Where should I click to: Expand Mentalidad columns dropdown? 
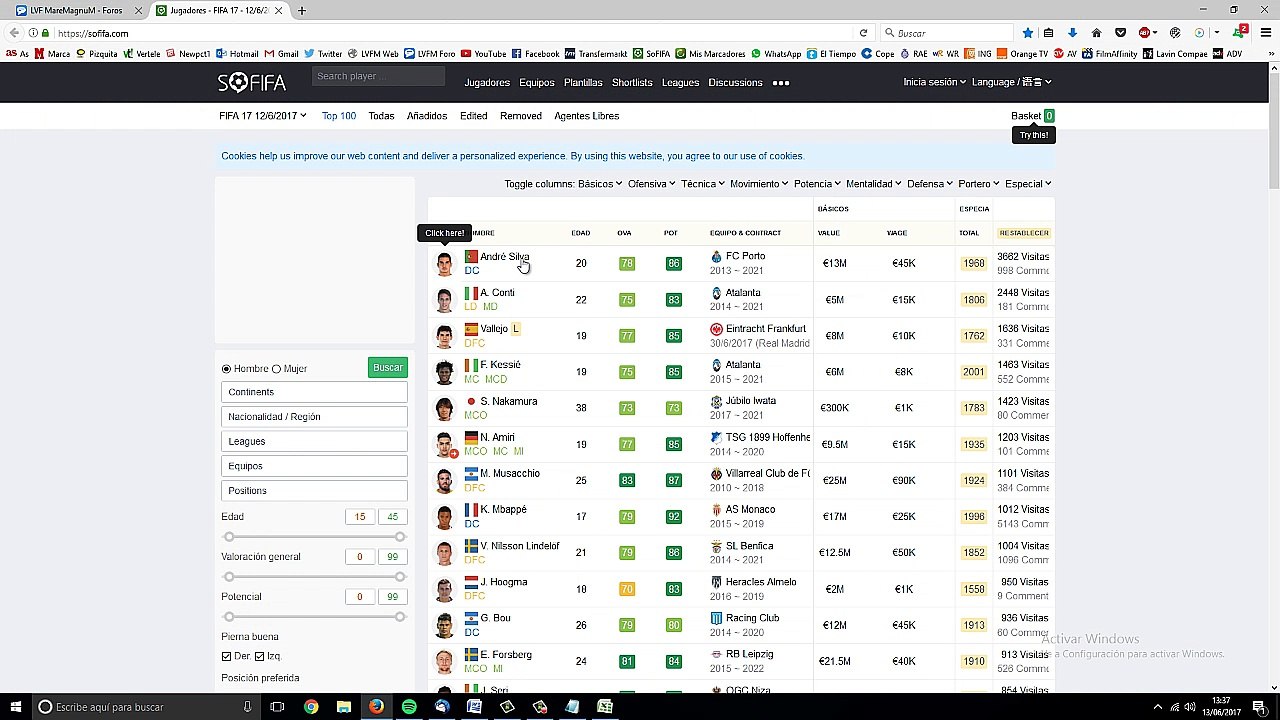coord(874,184)
